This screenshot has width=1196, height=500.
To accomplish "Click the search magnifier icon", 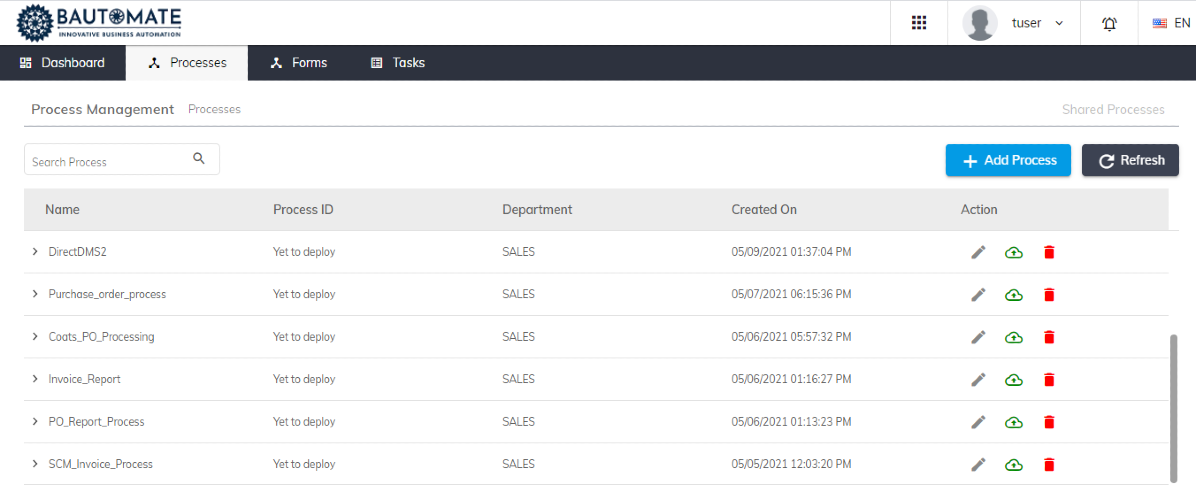I will click(x=199, y=159).
